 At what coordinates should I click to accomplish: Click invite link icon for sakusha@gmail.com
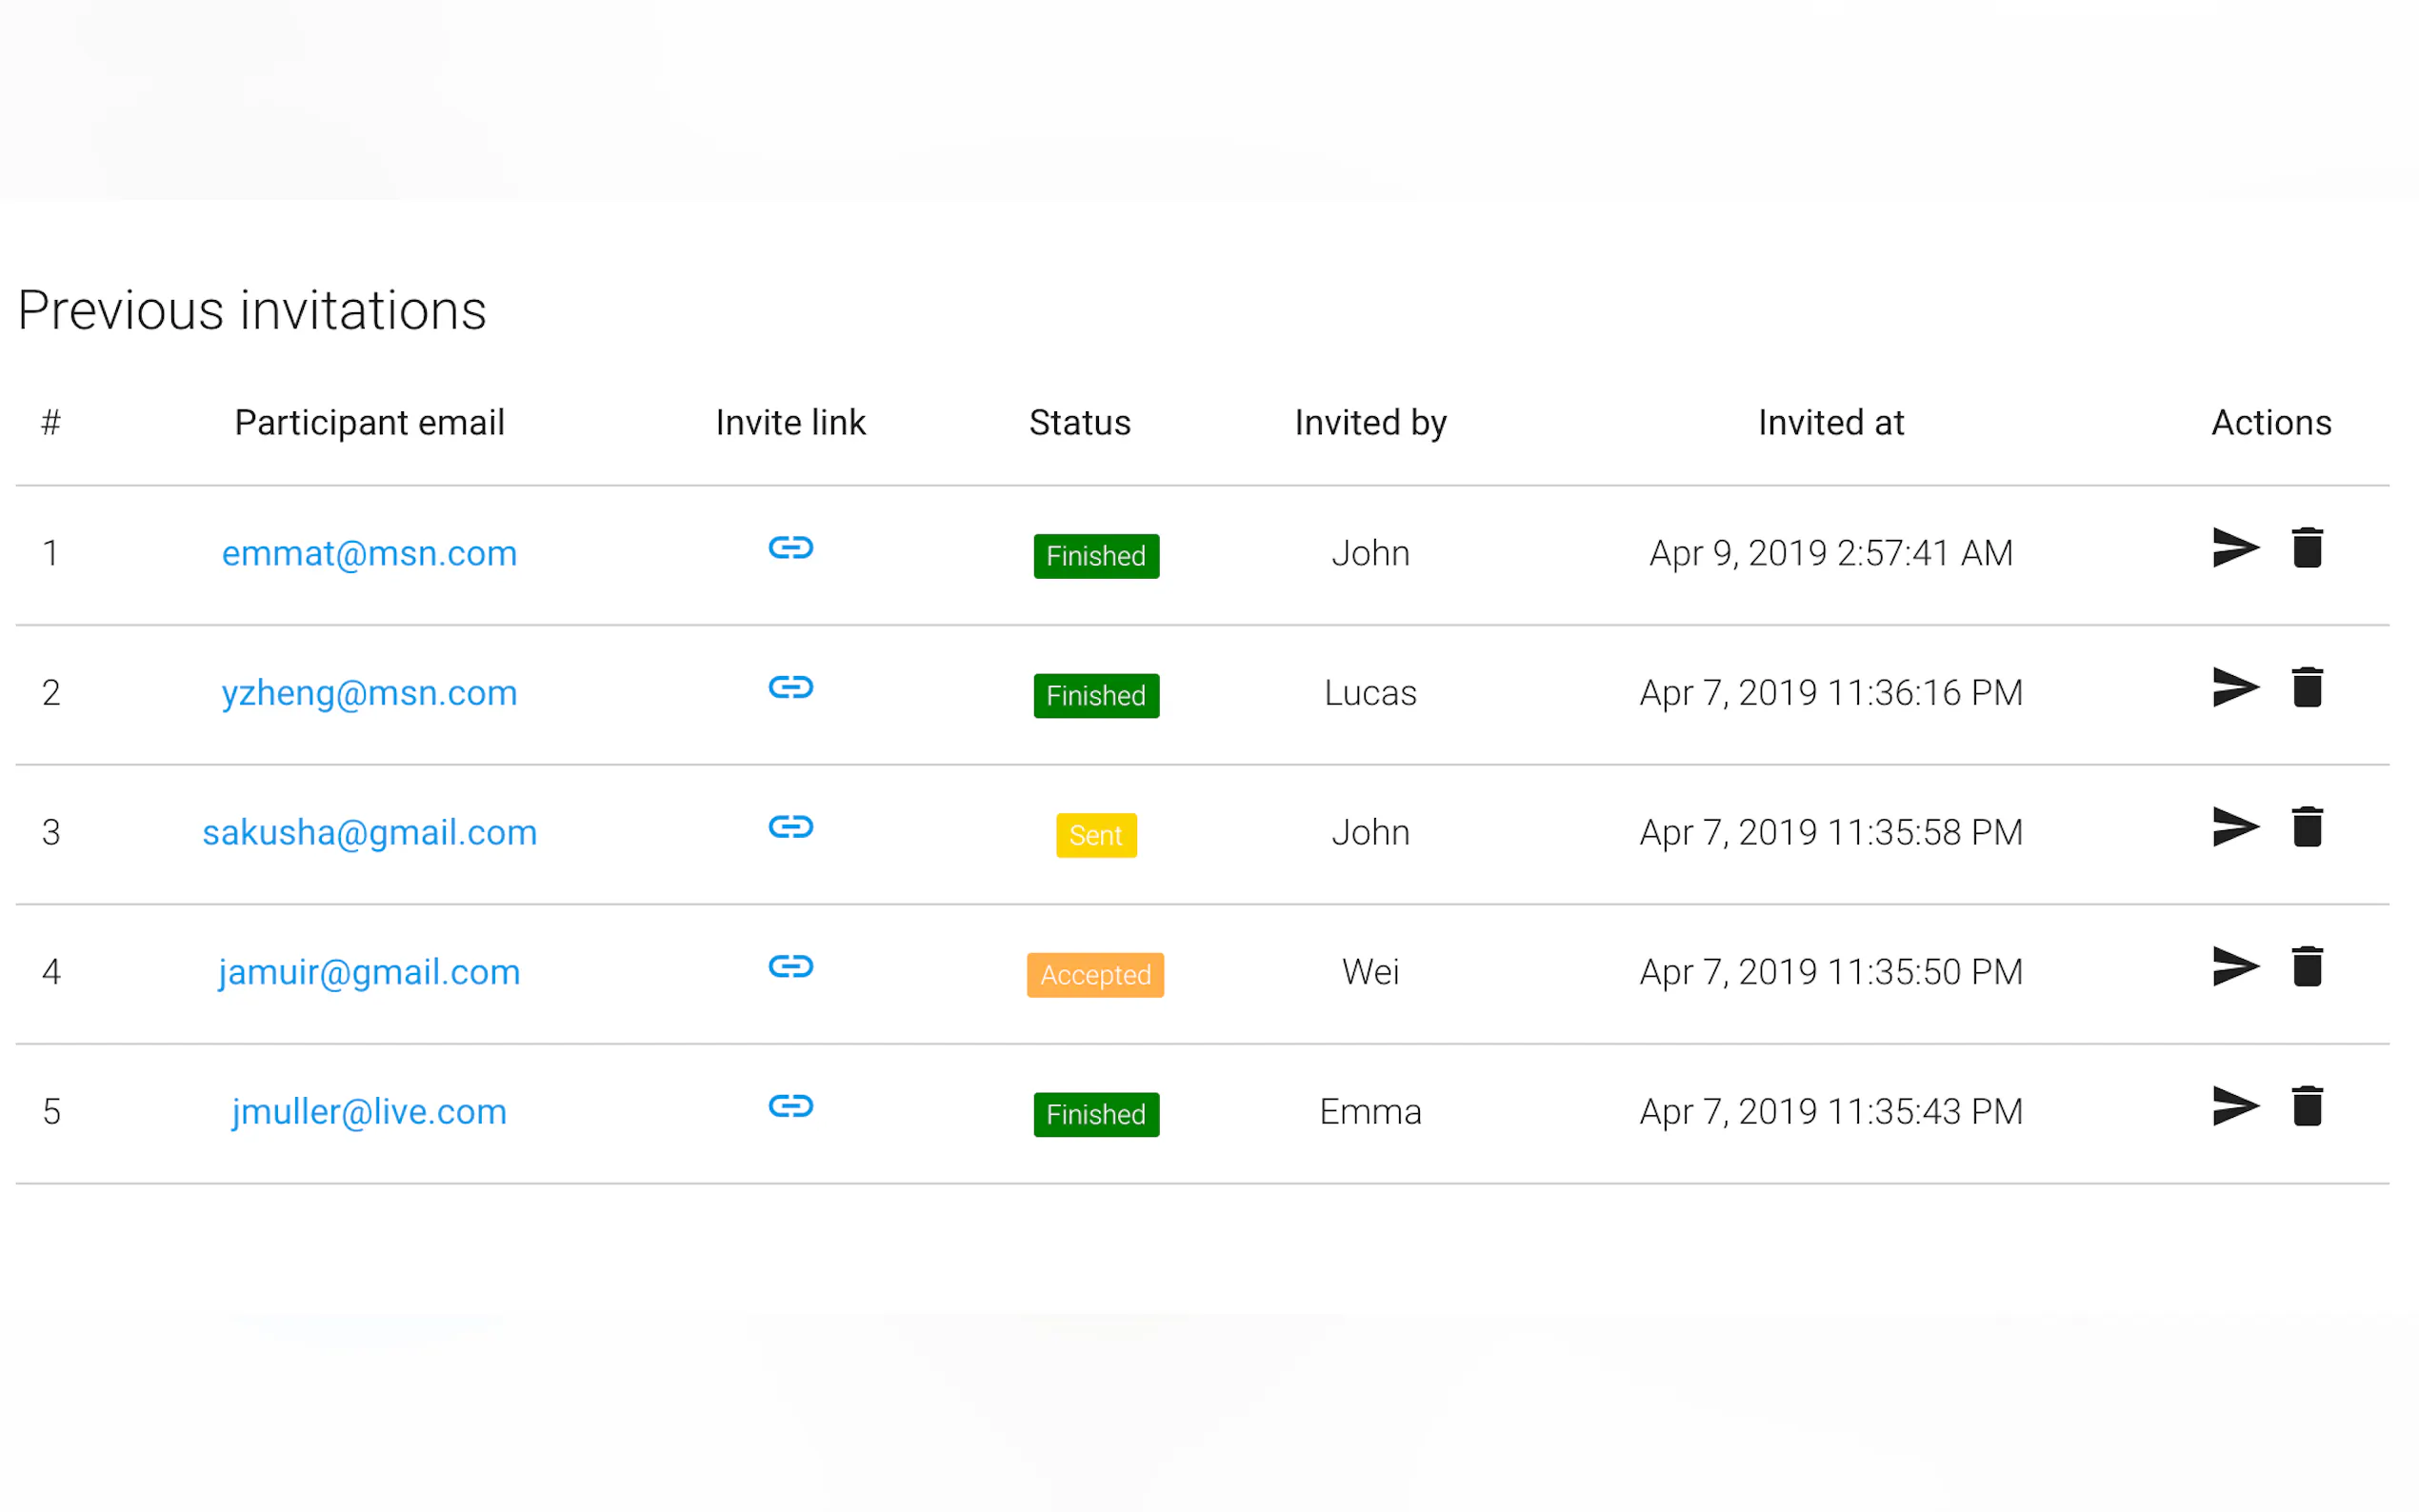(x=790, y=827)
